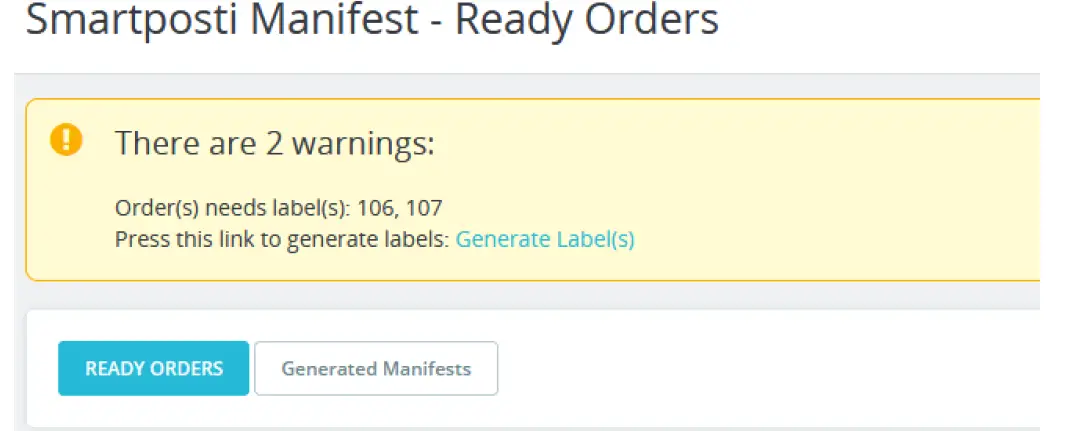Click the word "Label(s)" in the blue link
The image size is (1081, 431).
(x=596, y=239)
